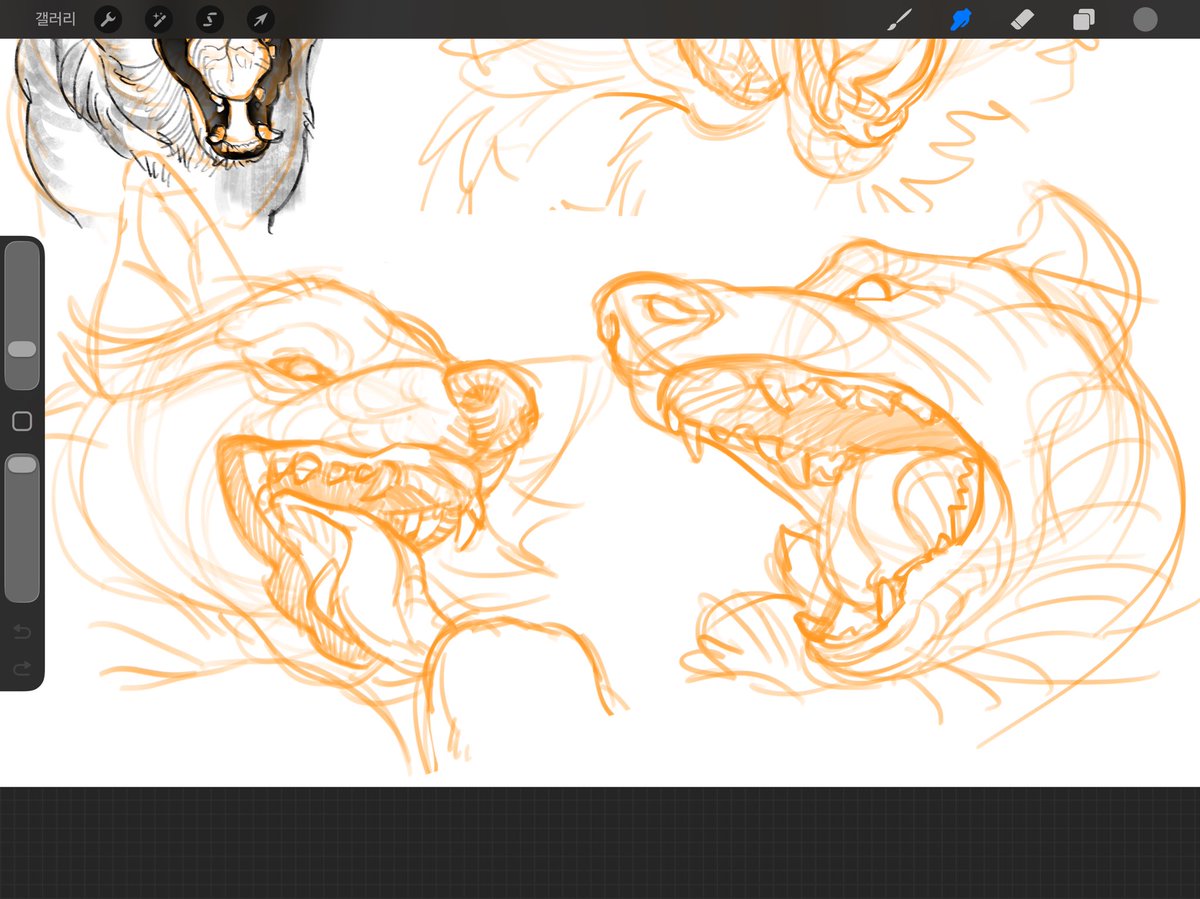Undo the last stroke

pyautogui.click(x=22, y=631)
